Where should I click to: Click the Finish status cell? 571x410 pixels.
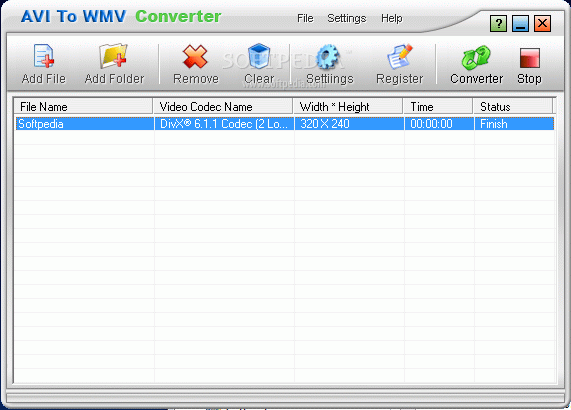[514, 124]
